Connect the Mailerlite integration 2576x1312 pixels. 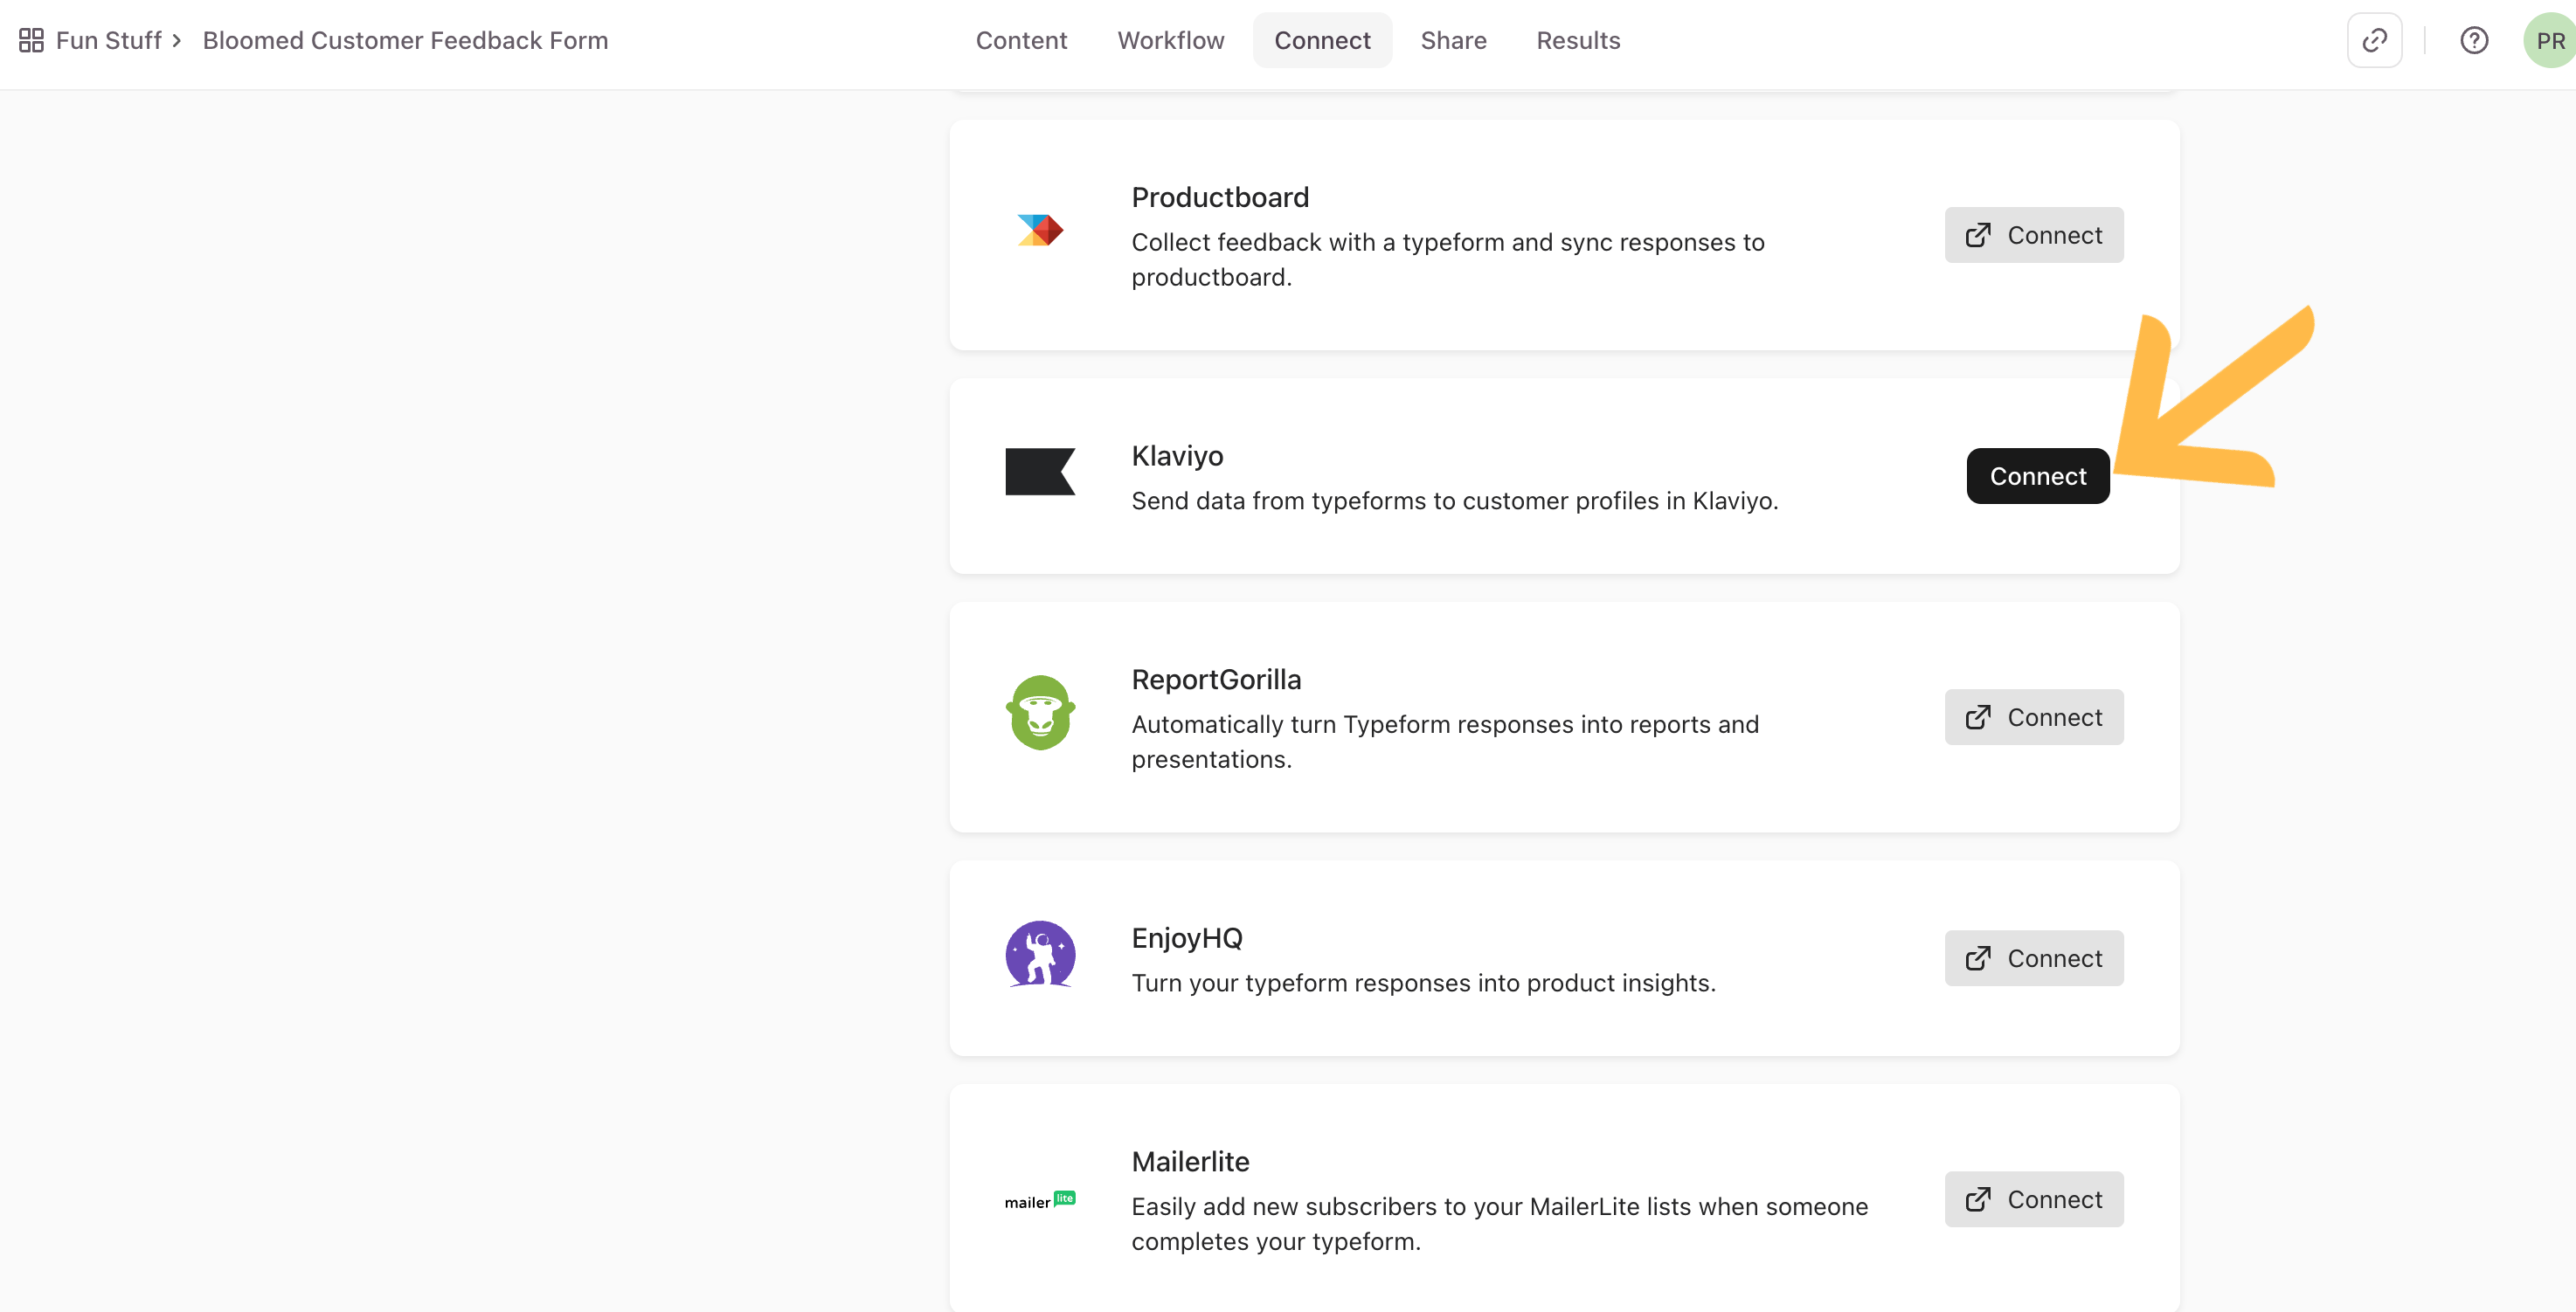click(x=2034, y=1199)
